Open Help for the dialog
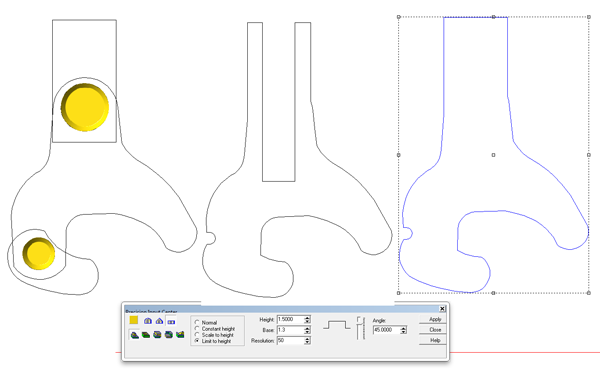The width and height of the screenshot is (600, 372). [433, 340]
